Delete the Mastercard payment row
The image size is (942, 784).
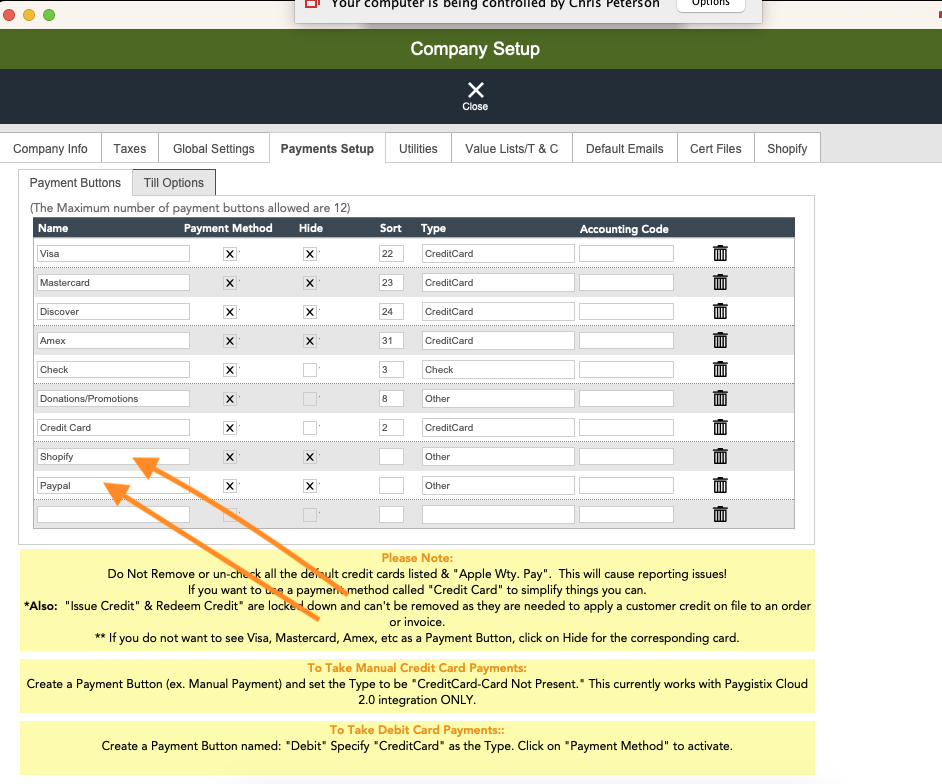(x=720, y=282)
